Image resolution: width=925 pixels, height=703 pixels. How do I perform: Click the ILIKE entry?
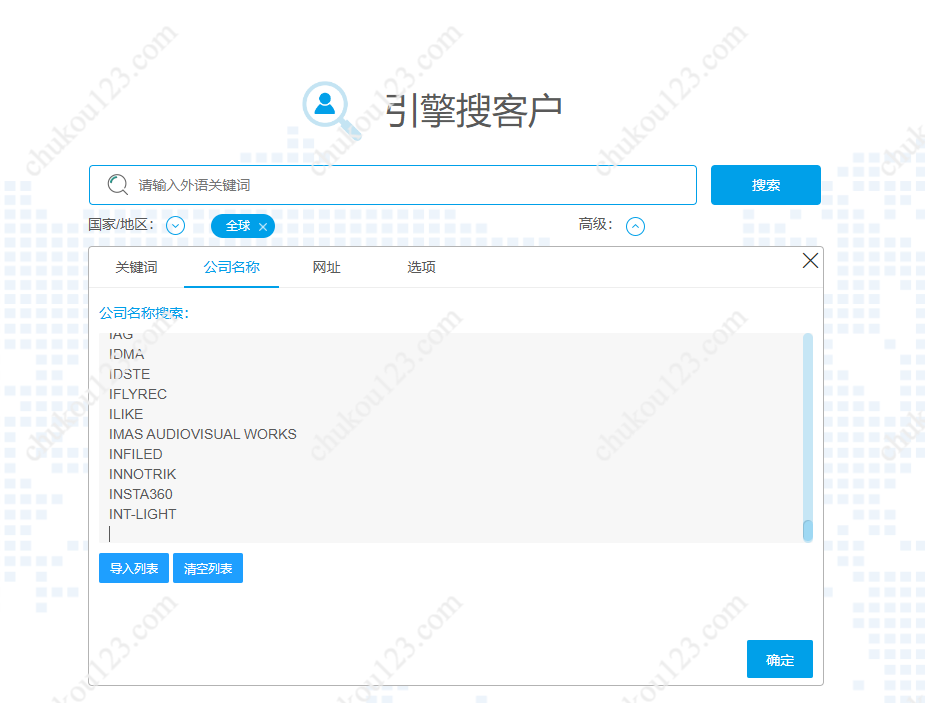(126, 414)
